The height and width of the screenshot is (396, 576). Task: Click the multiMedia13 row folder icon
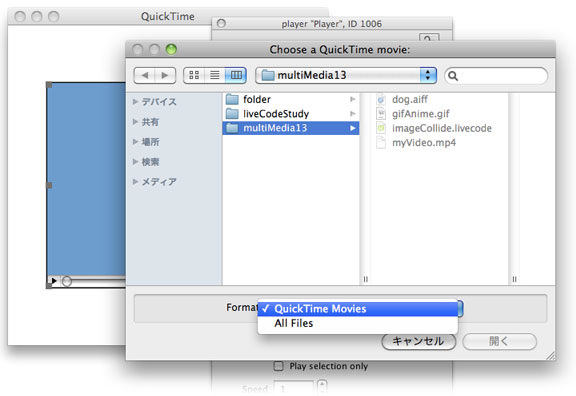point(232,128)
